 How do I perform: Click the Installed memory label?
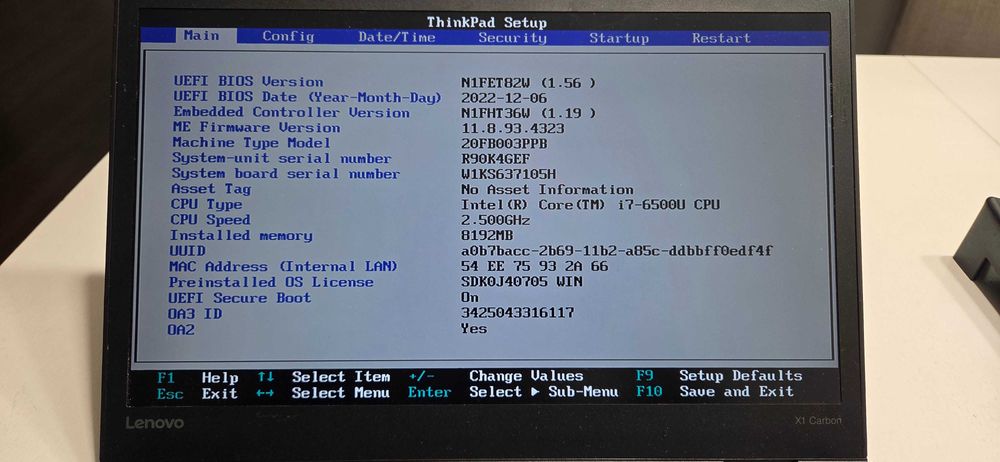pyautogui.click(x=241, y=235)
